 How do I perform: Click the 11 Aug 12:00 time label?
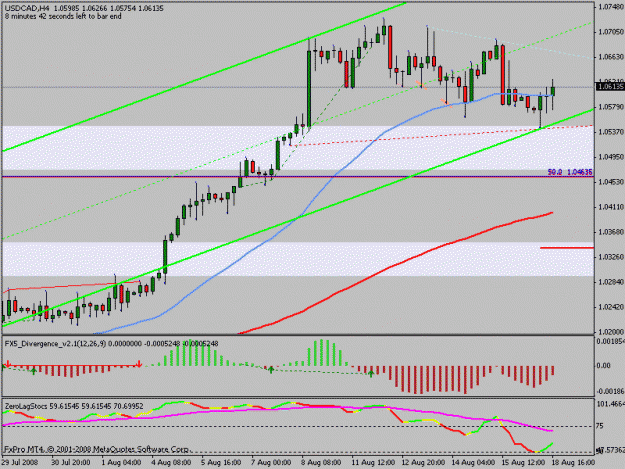tap(373, 463)
